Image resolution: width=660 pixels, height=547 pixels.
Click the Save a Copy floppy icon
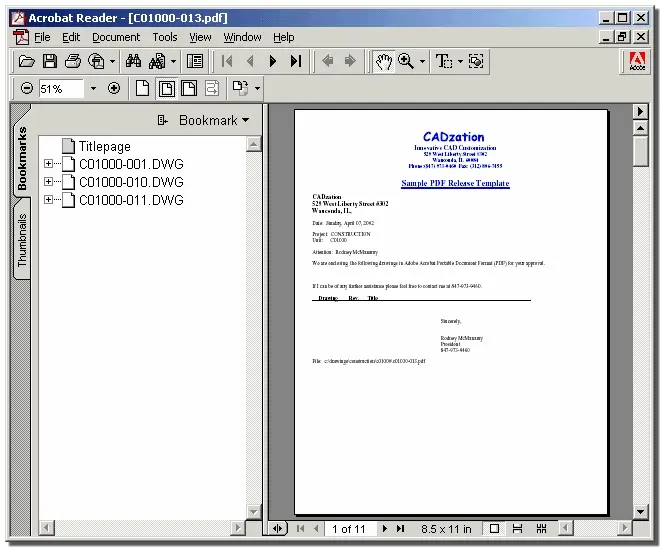[x=50, y=62]
